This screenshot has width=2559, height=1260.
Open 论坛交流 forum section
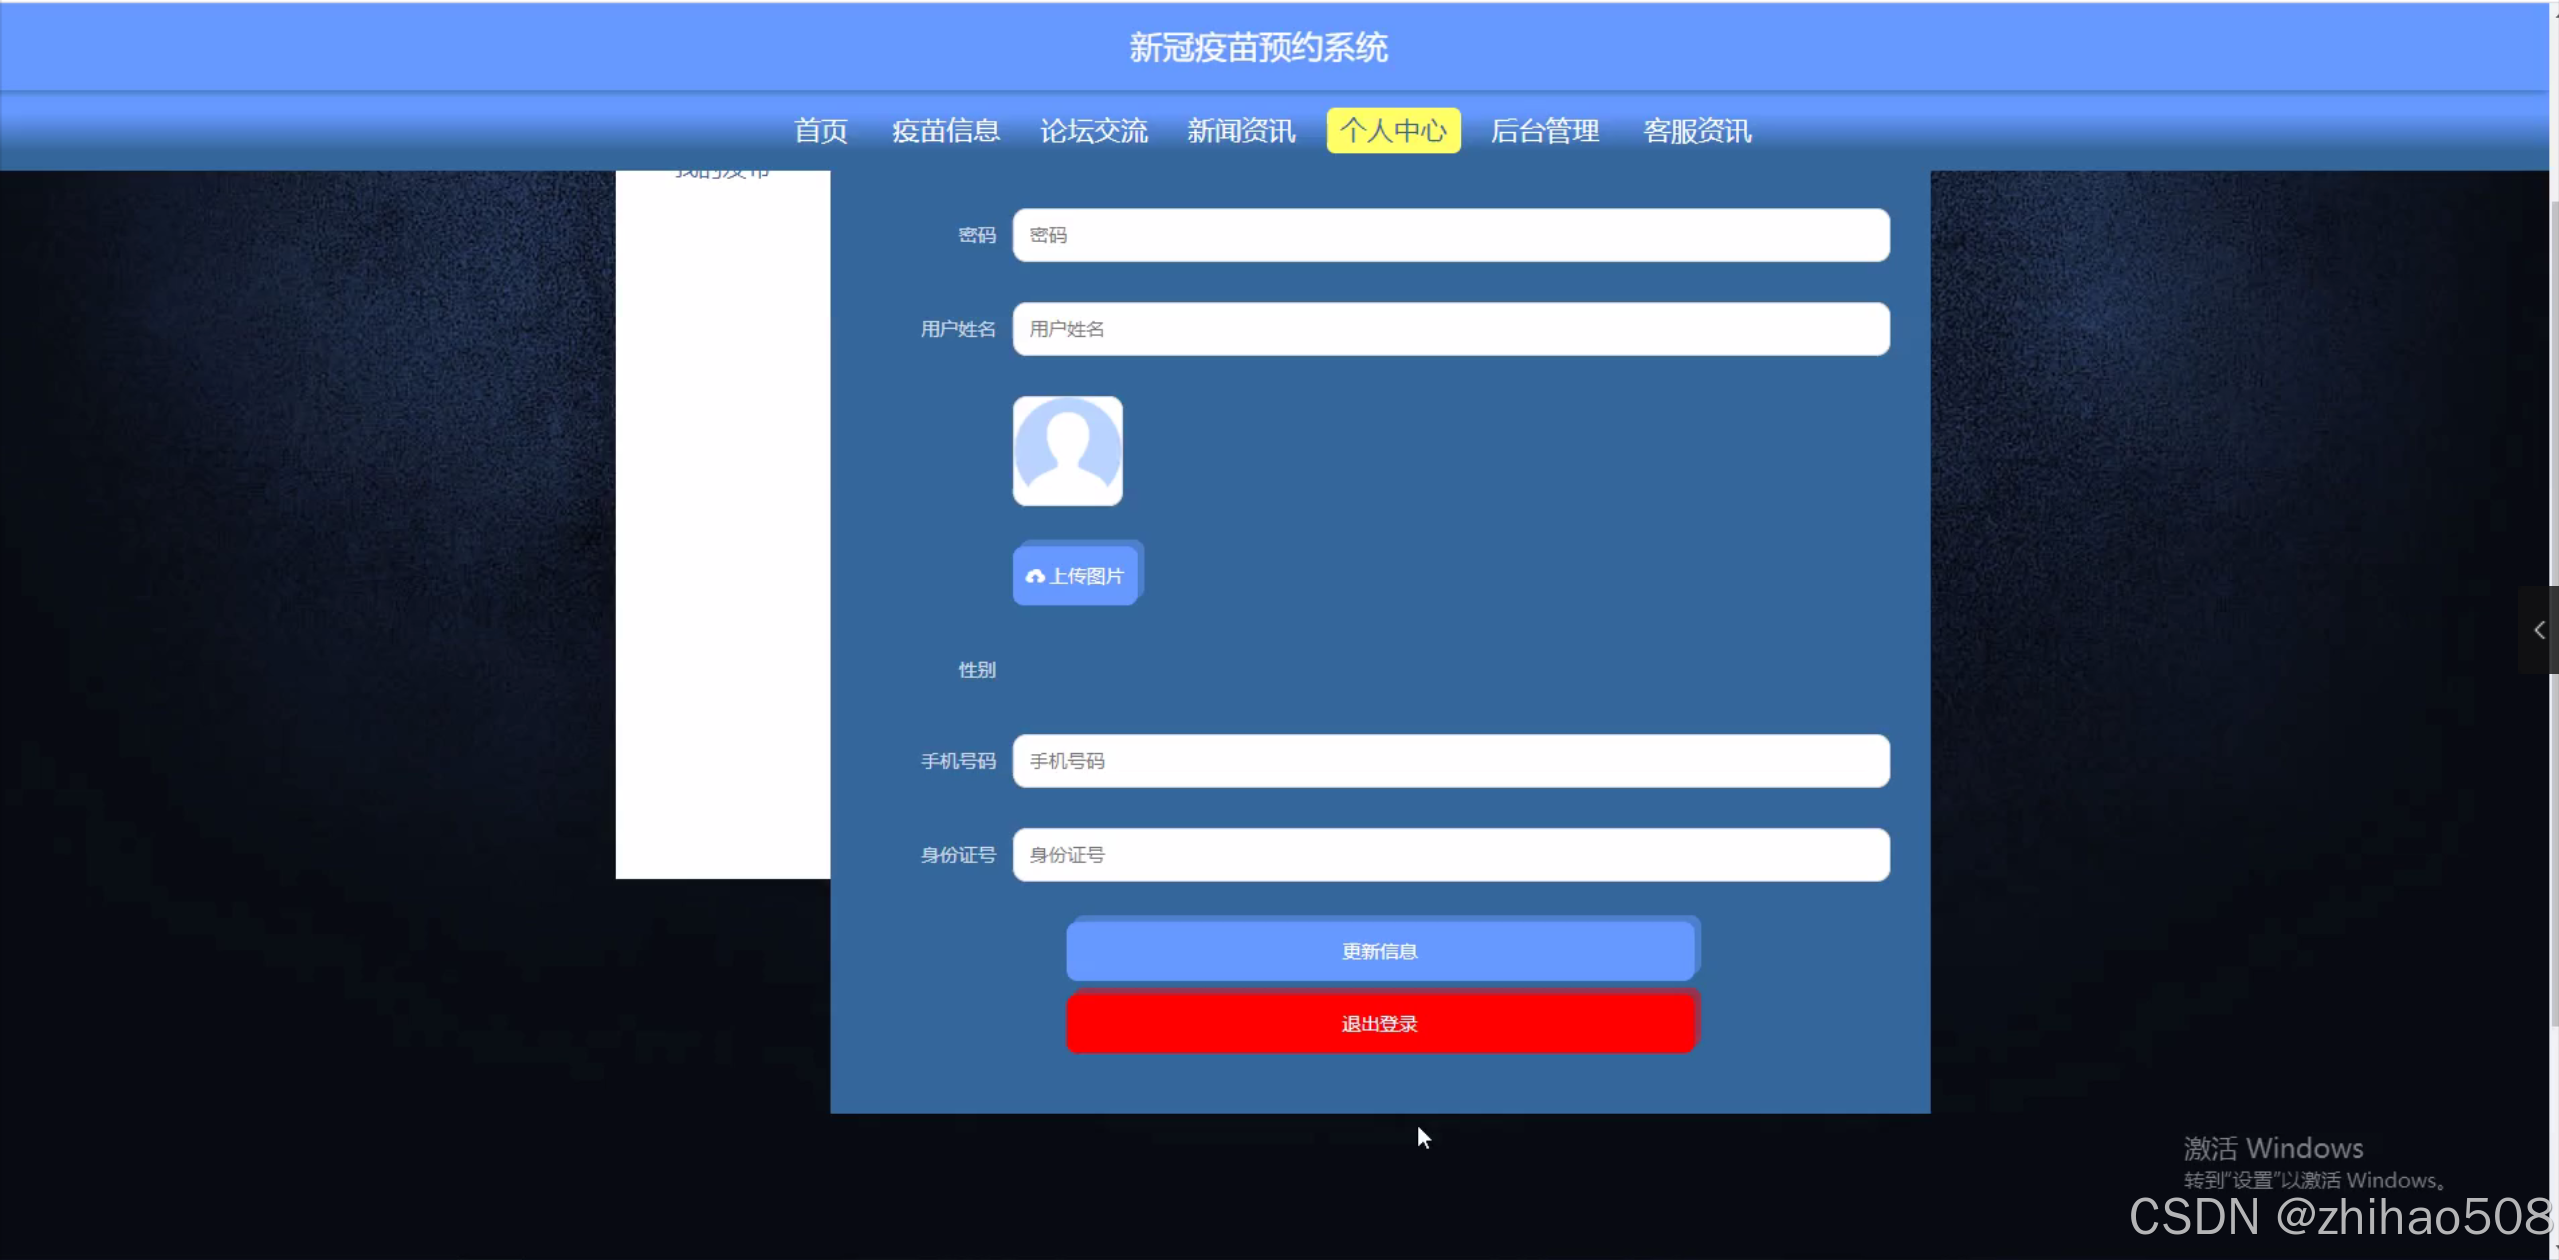coord(1093,131)
